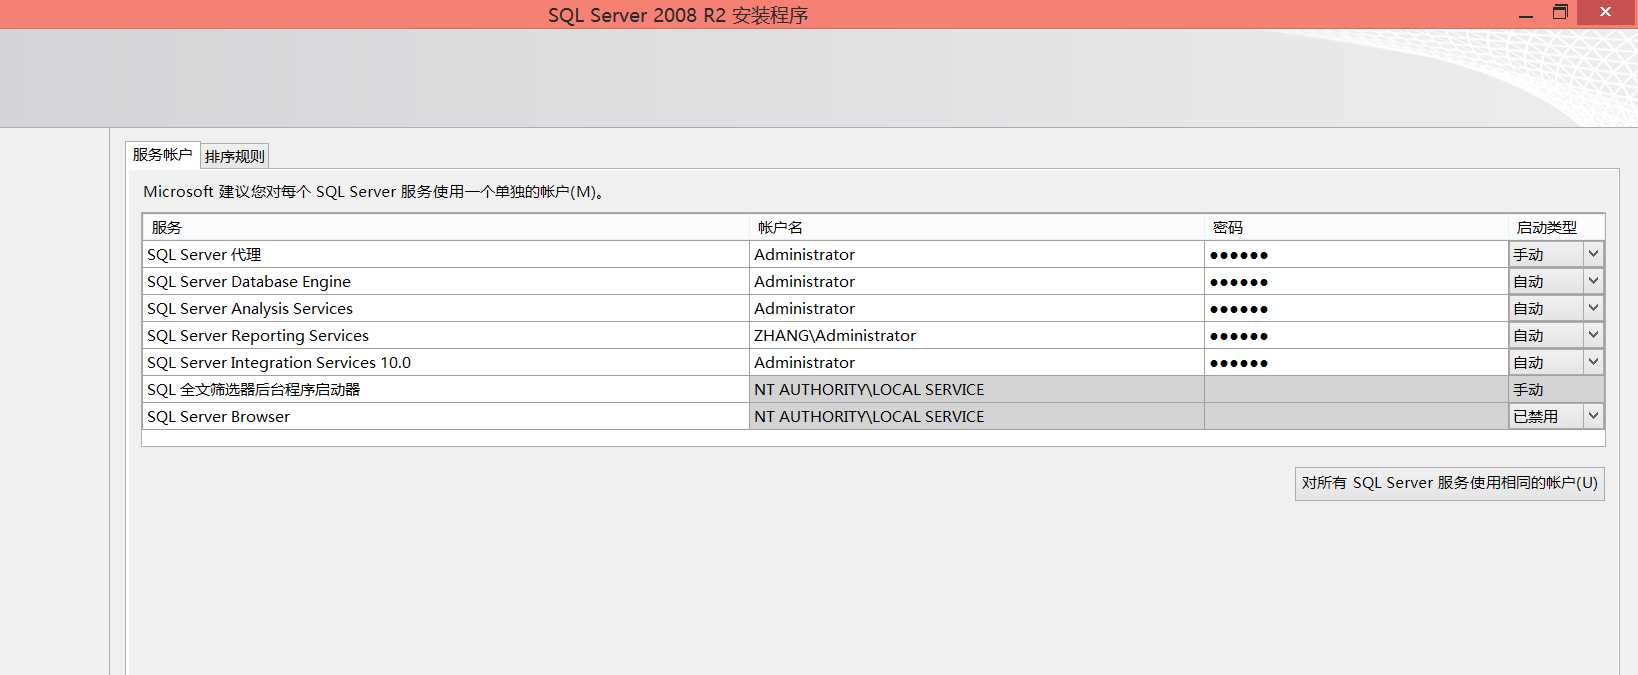The image size is (1638, 675).
Task: Click the 帐户名 column header
Action: tap(976, 227)
